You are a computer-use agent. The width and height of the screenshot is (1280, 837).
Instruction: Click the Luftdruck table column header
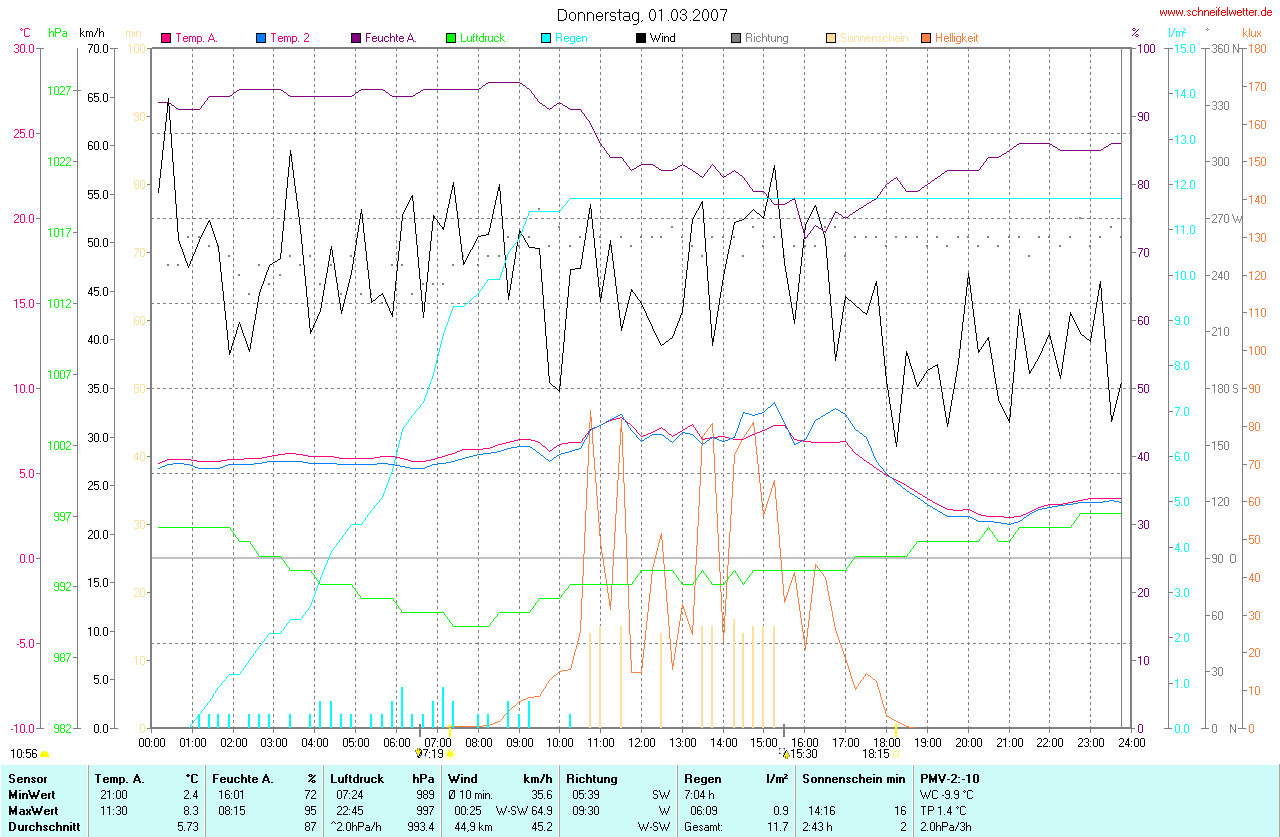[357, 778]
